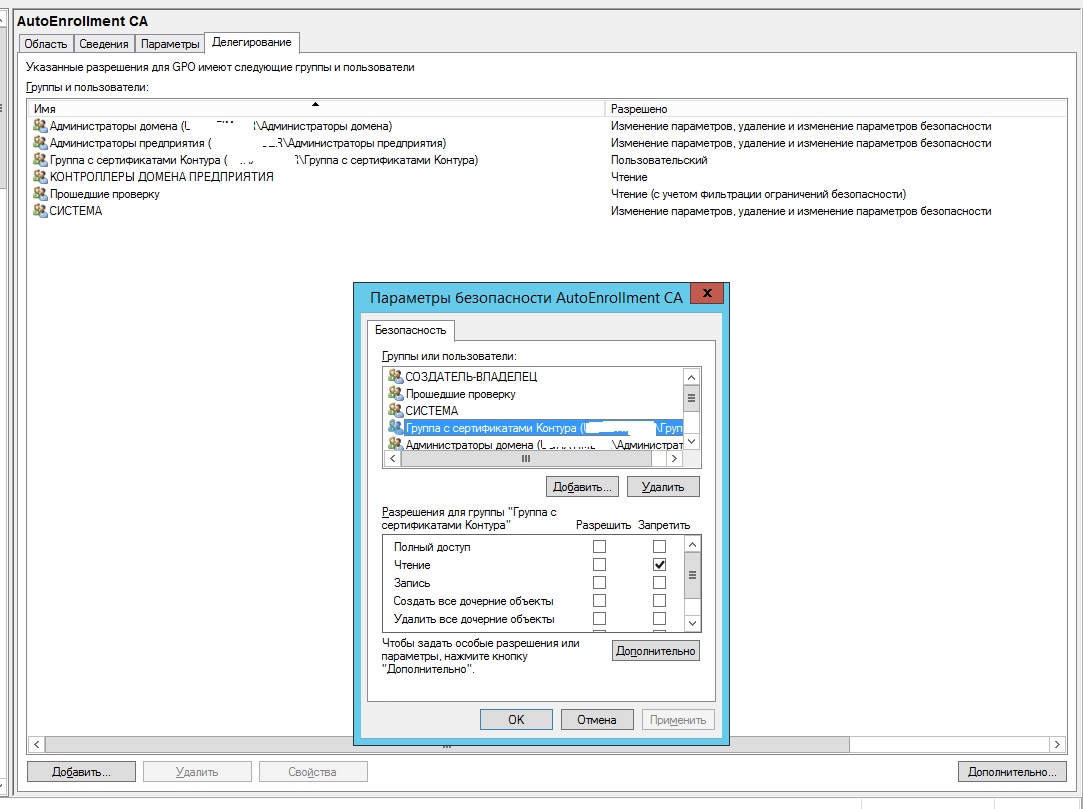Click Удалить button in security dialog
Screen dimensions: 1083x809
663,486
